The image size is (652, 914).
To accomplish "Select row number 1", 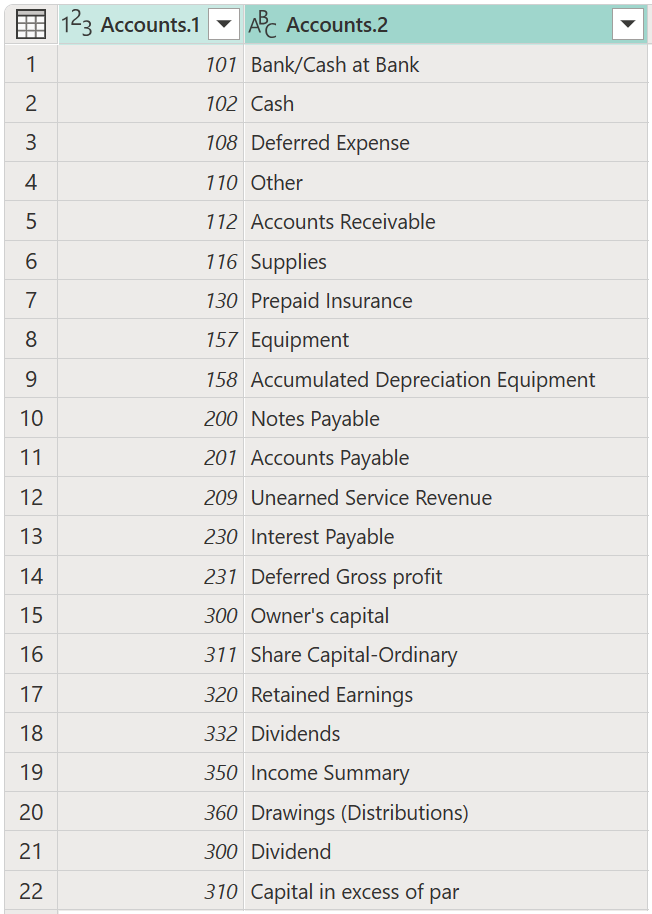I will (x=31, y=64).
